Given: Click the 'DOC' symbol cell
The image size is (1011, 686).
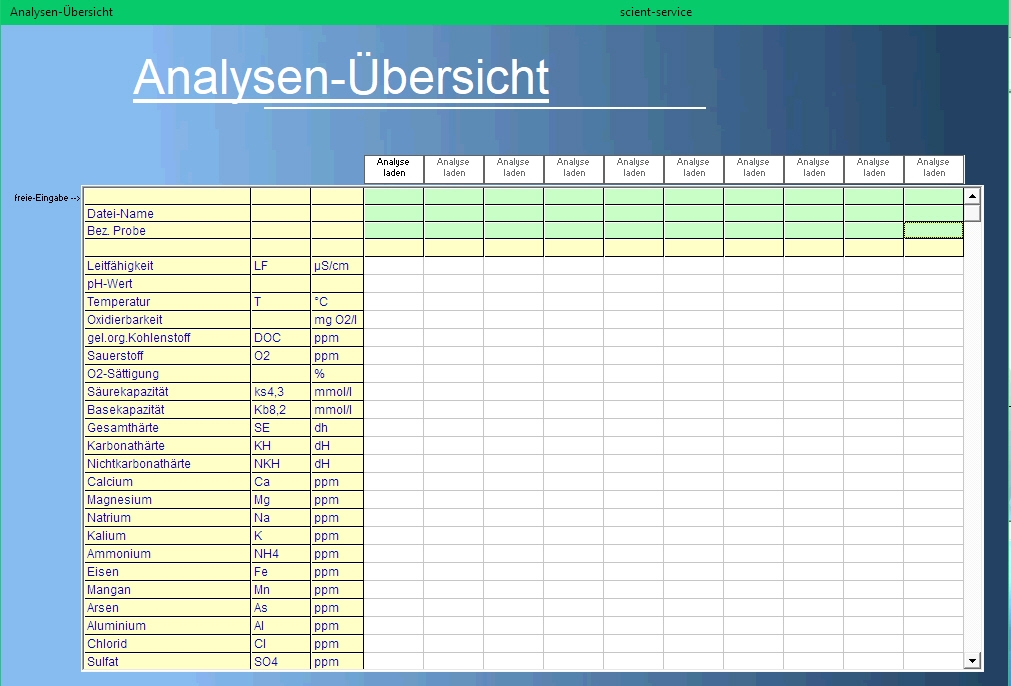Looking at the screenshot, I should [280, 338].
